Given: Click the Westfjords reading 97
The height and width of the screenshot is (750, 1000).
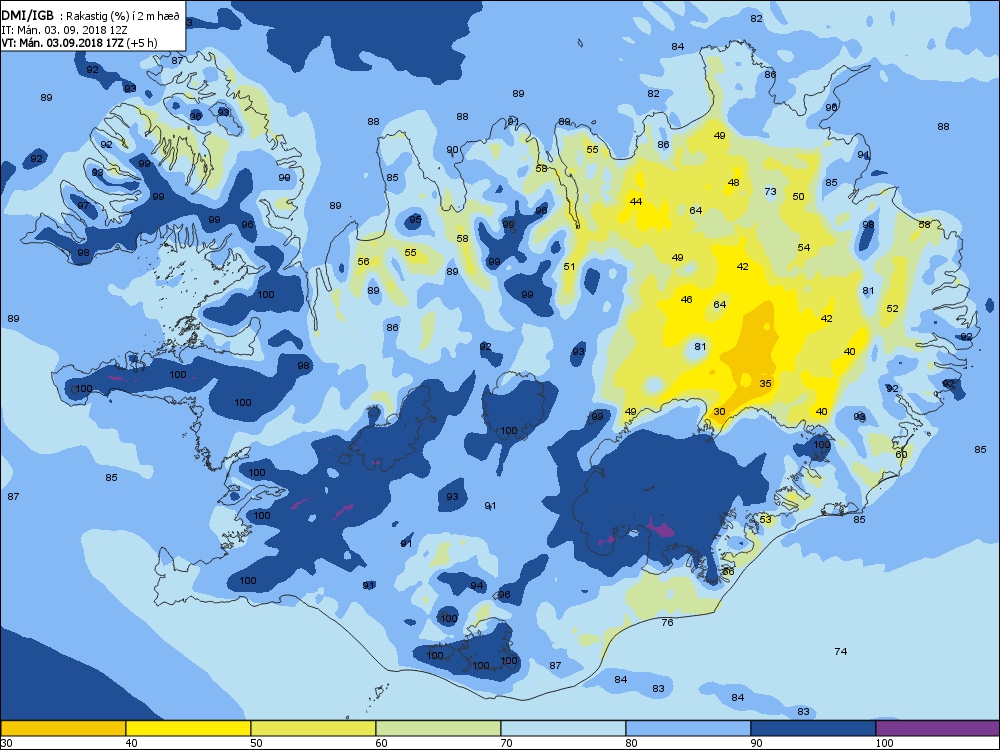Looking at the screenshot, I should (x=83, y=205).
